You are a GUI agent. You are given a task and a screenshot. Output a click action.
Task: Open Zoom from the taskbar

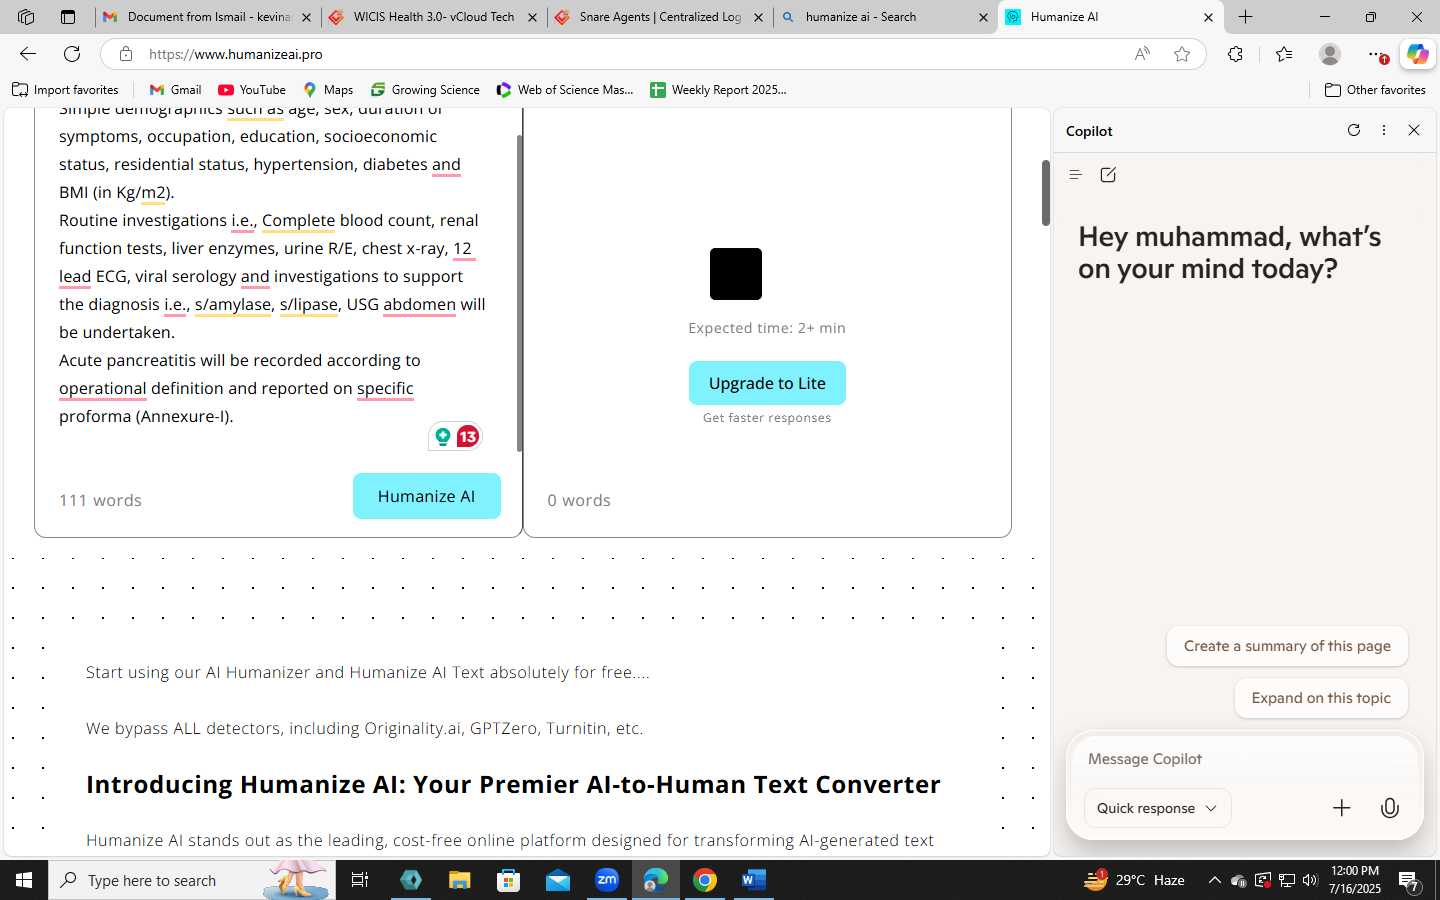(607, 880)
